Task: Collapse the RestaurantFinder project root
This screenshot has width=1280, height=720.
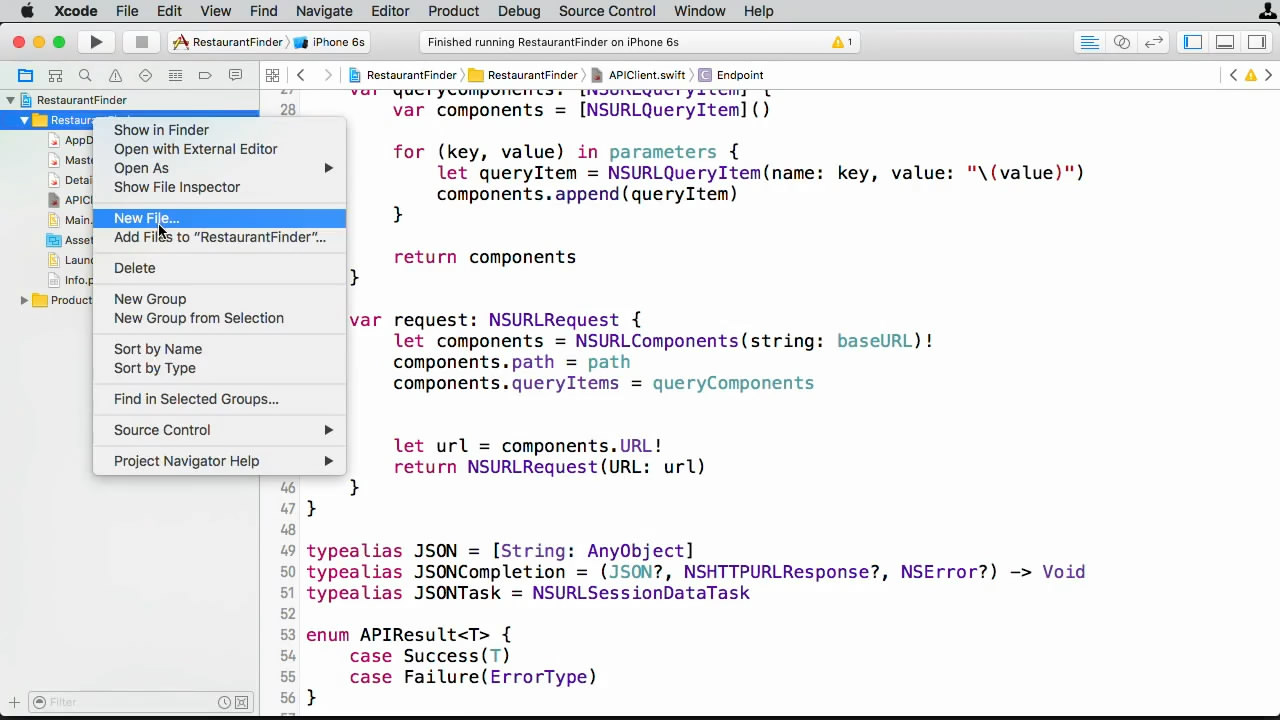Action: coord(10,100)
